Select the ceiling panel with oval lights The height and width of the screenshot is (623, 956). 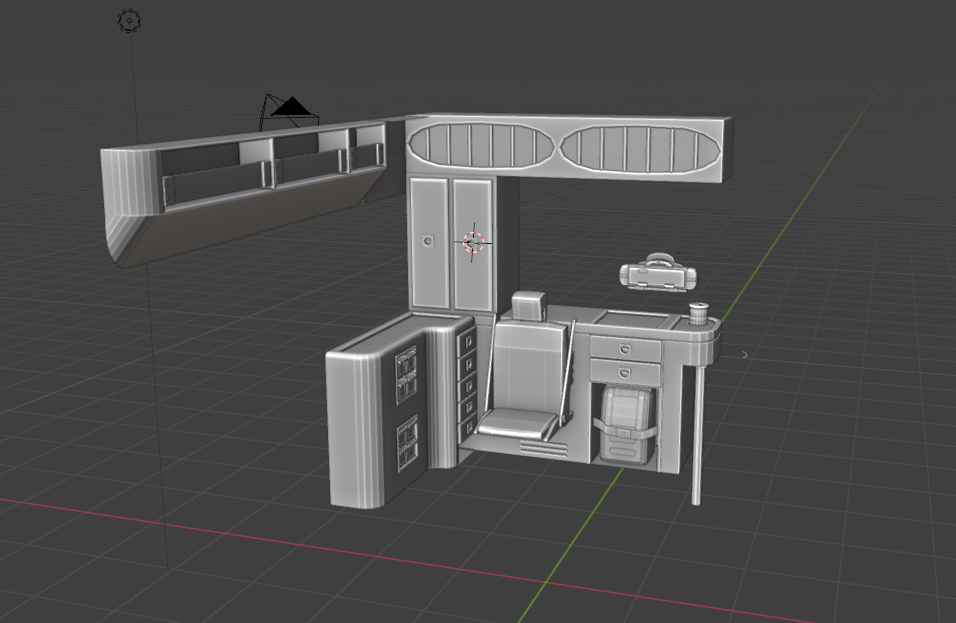tap(567, 148)
